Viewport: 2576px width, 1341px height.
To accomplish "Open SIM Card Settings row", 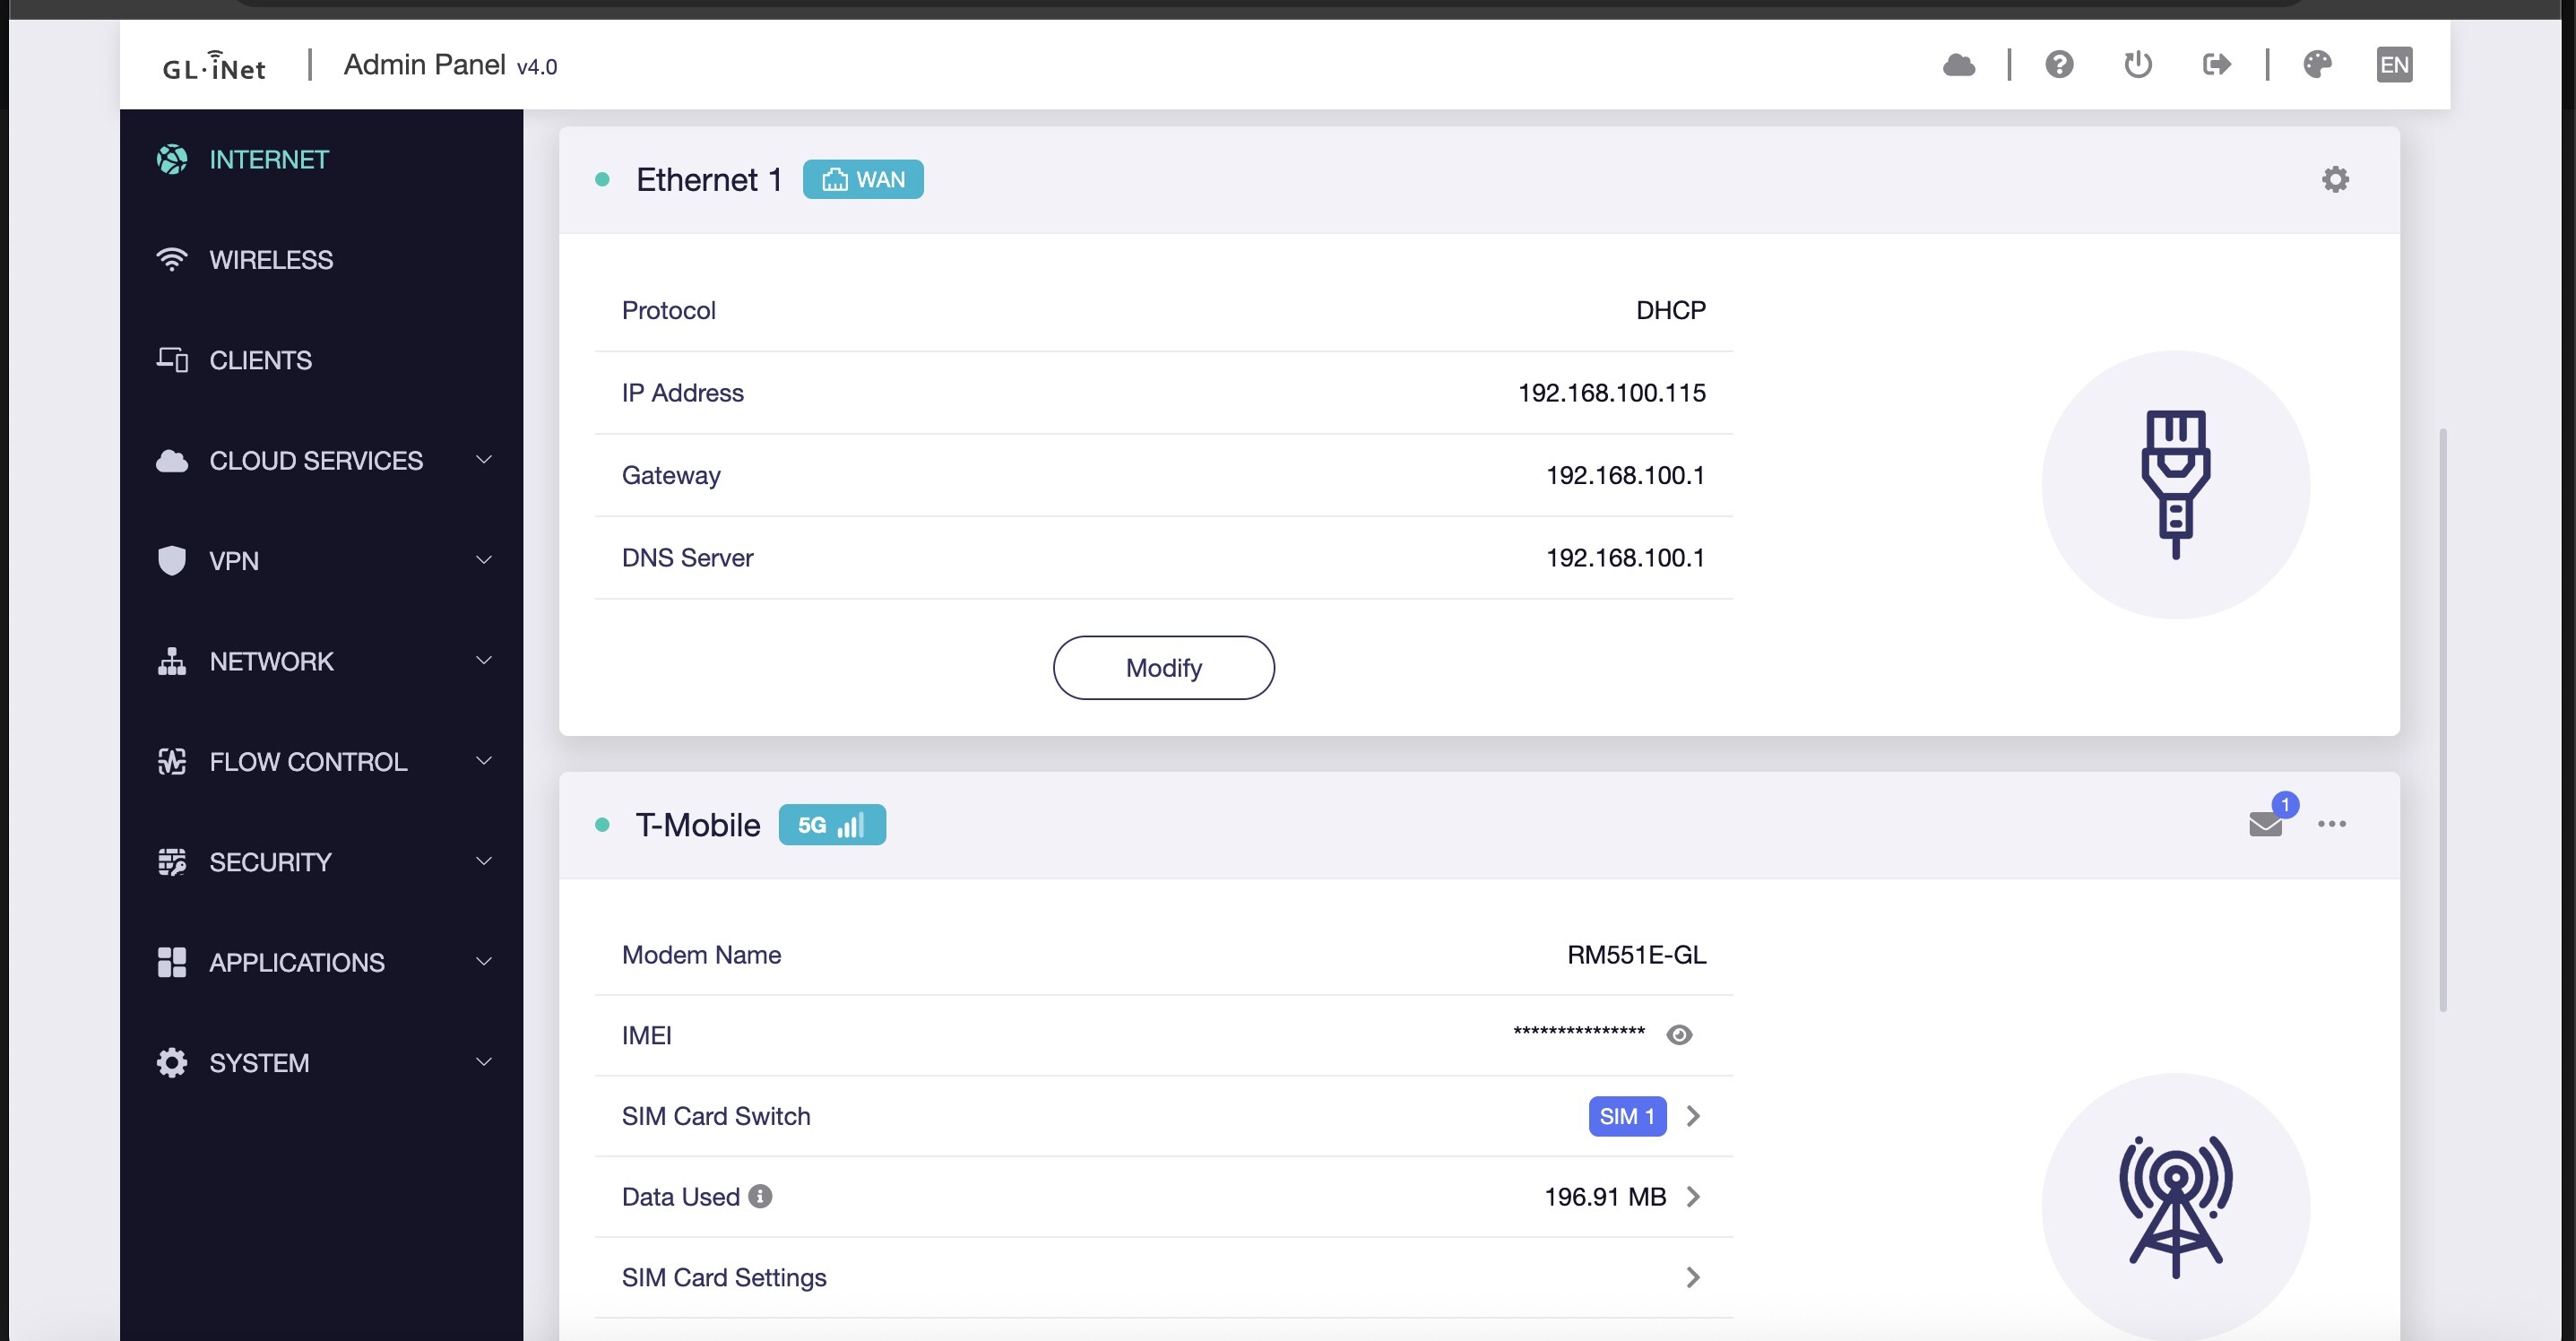I will click(x=1163, y=1277).
